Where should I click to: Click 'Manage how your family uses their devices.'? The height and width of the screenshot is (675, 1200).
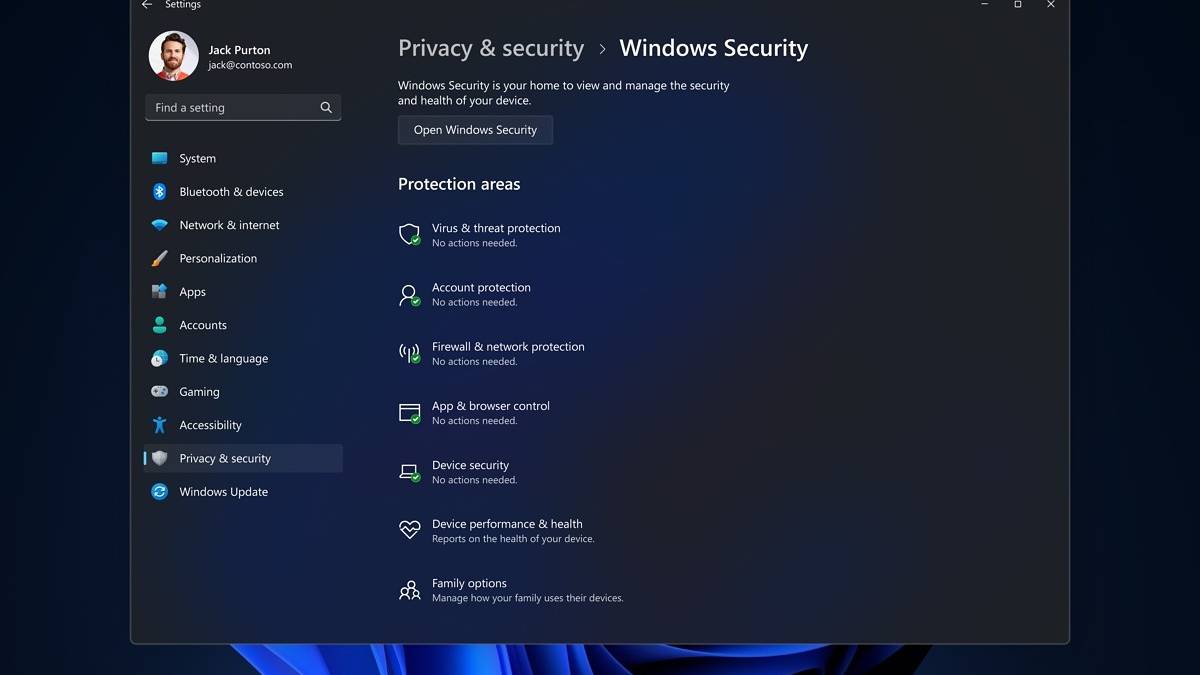tap(528, 598)
